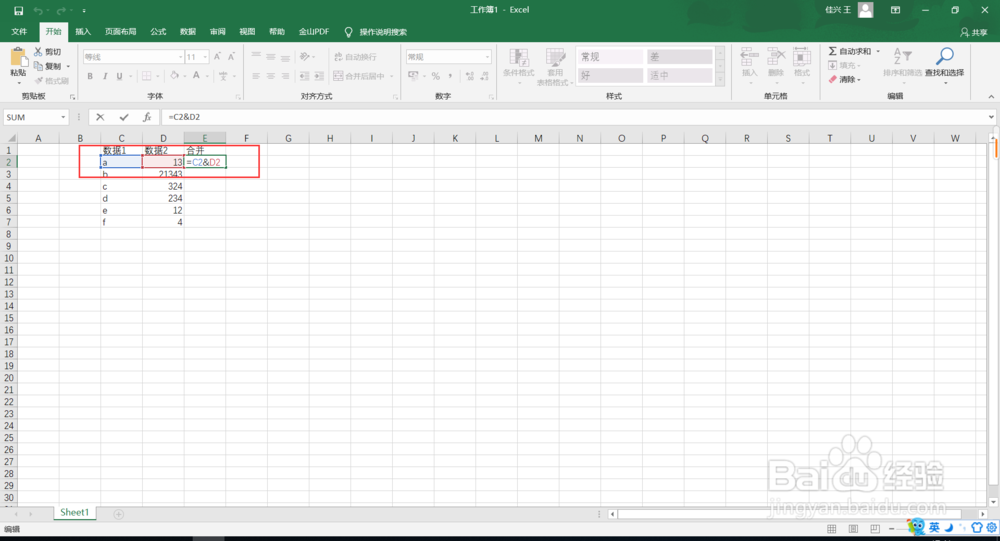
Task: Toggle right text alignment
Action: click(285, 76)
